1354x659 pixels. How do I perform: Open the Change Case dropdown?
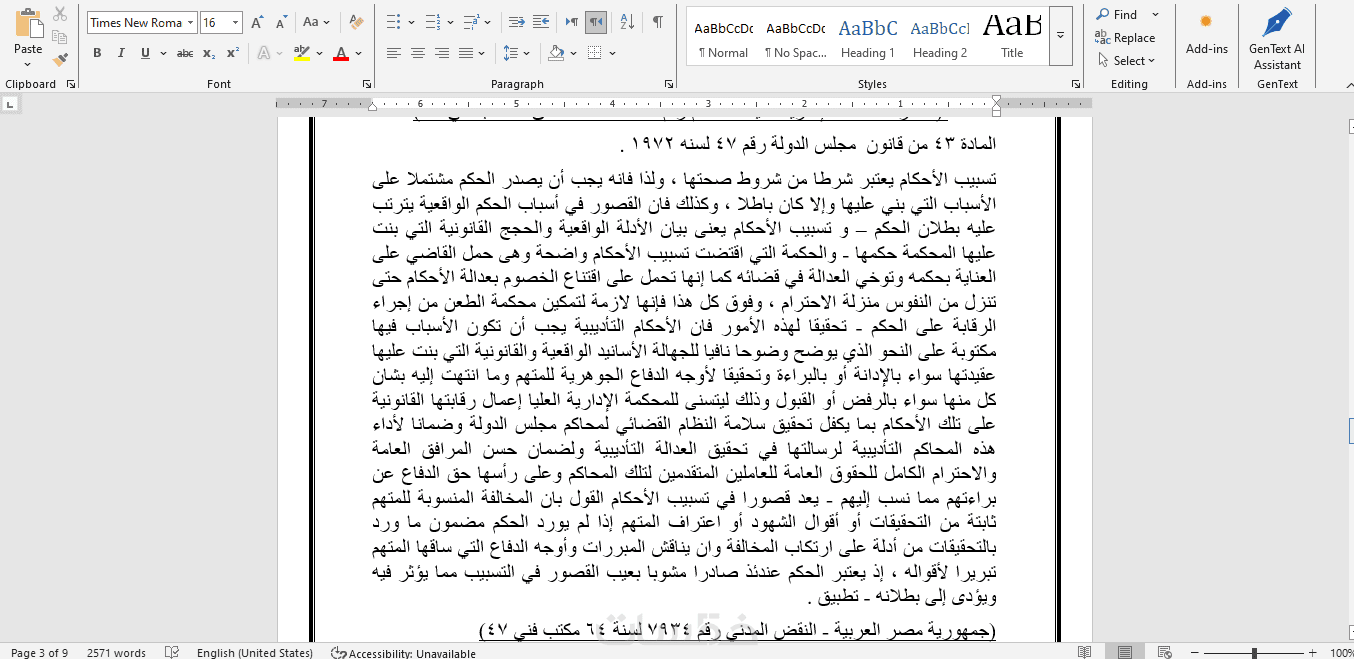[x=317, y=22]
